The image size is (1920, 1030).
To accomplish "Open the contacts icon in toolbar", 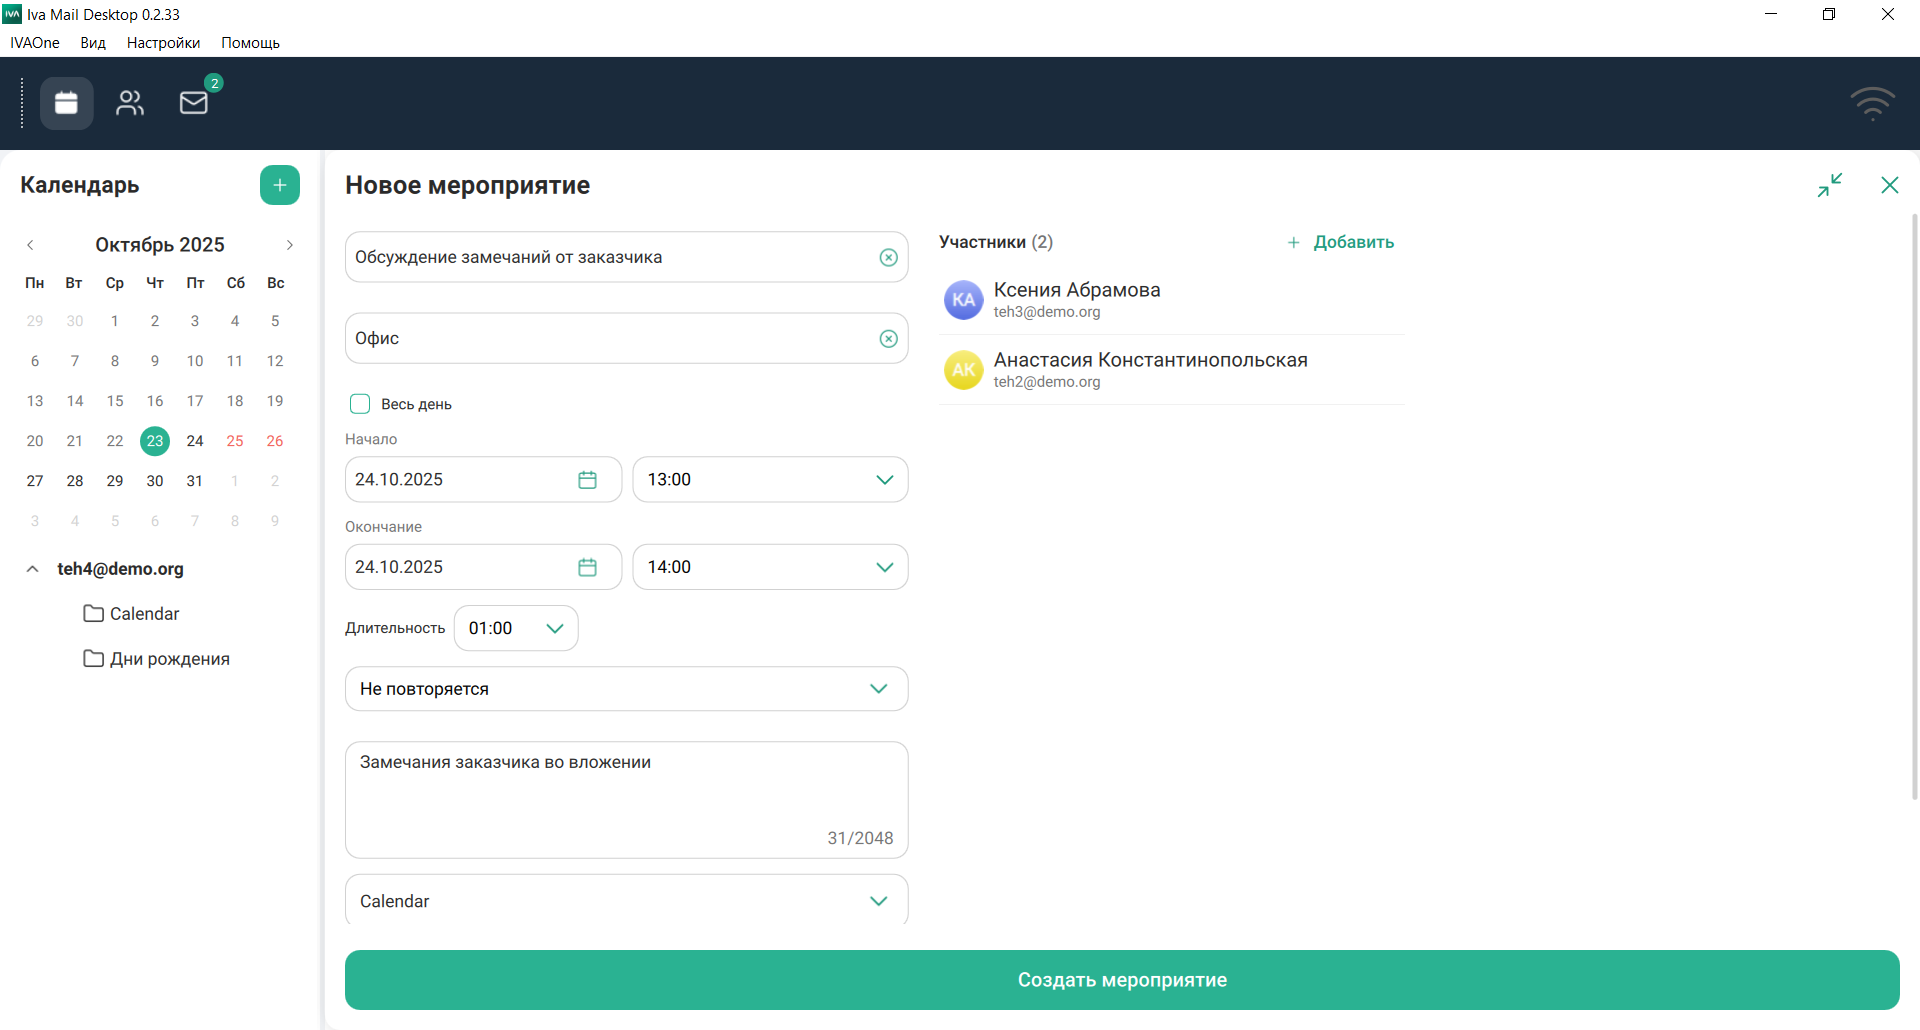I will (x=130, y=103).
